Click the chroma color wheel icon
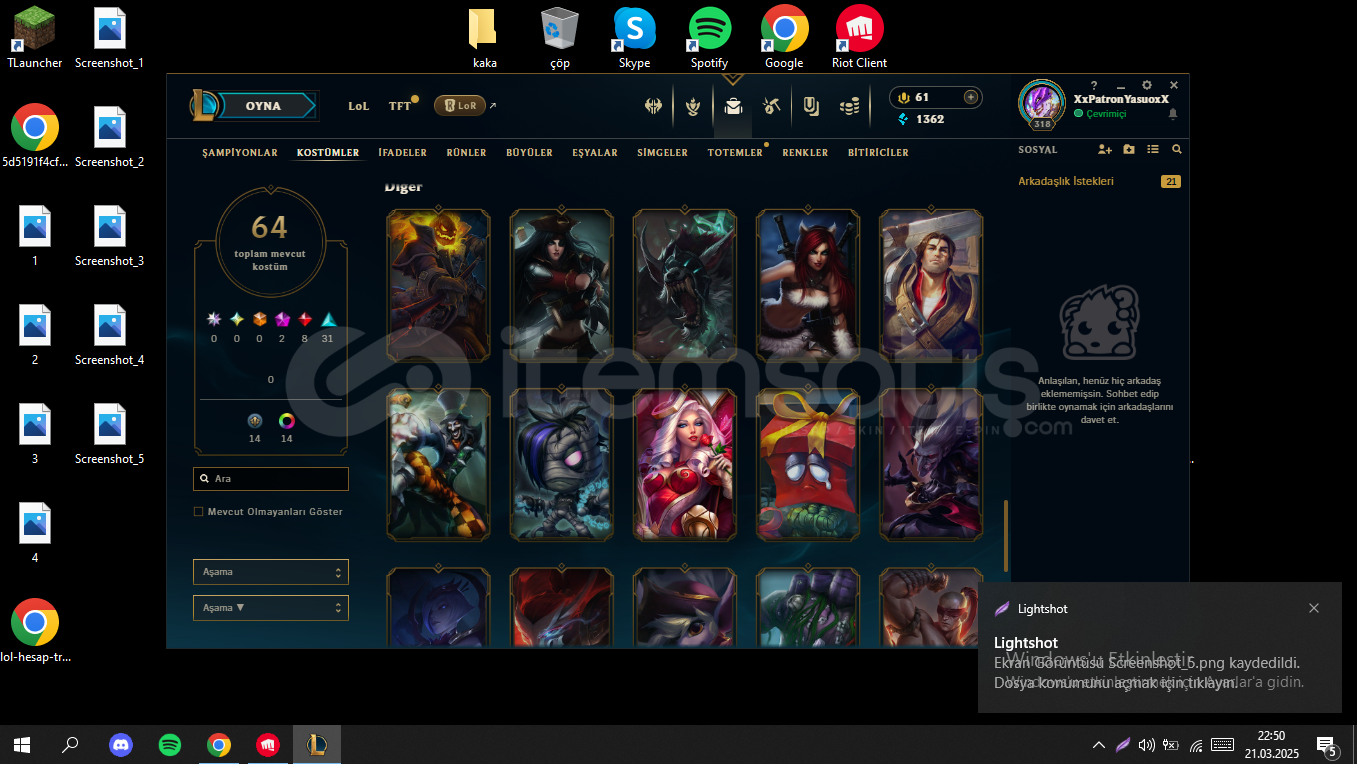 [287, 421]
